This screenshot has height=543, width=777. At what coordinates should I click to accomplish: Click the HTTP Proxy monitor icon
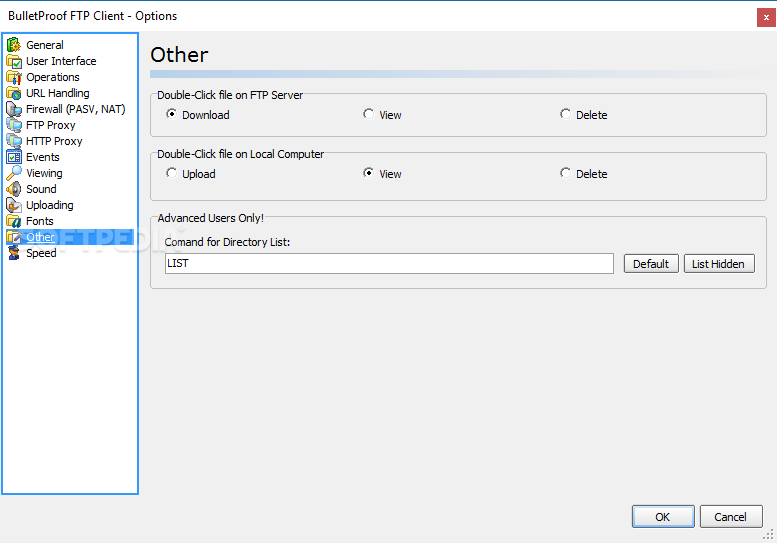tap(14, 141)
